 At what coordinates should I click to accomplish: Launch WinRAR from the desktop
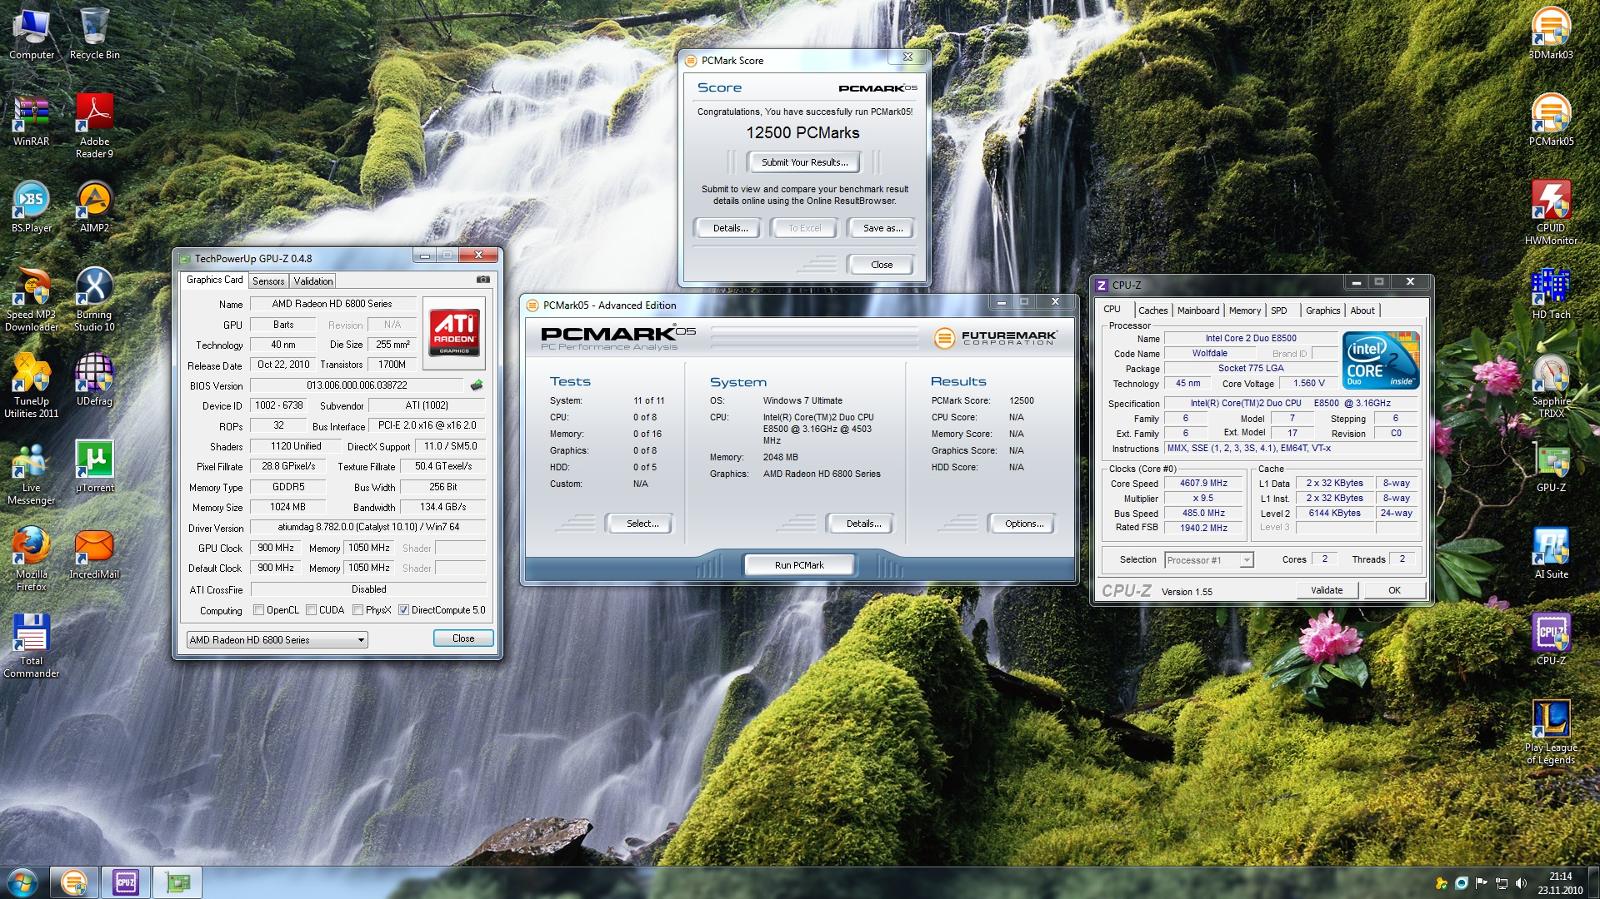click(31, 120)
